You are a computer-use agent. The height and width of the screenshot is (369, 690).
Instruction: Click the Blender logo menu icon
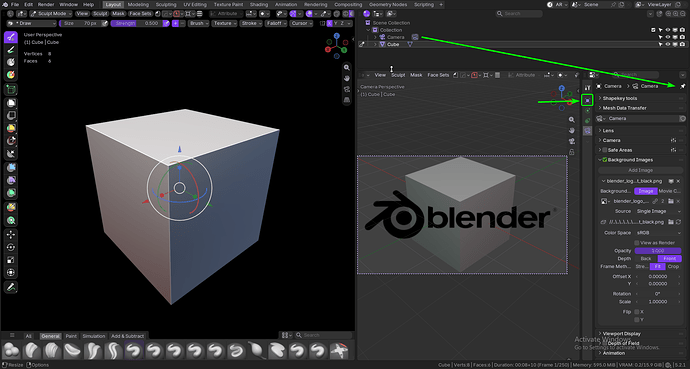pyautogui.click(x=5, y=4)
